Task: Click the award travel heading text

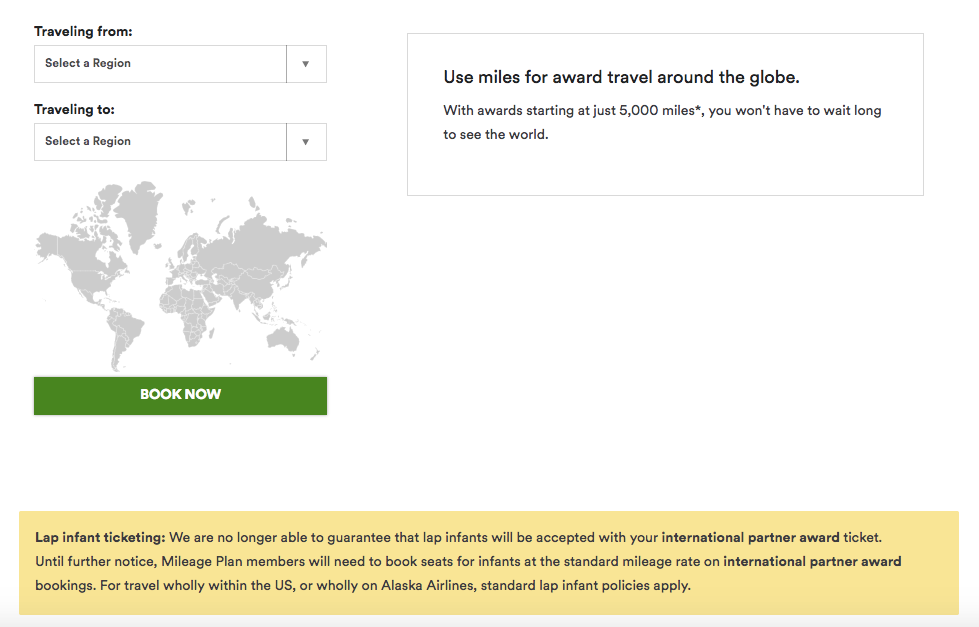Action: [x=621, y=77]
